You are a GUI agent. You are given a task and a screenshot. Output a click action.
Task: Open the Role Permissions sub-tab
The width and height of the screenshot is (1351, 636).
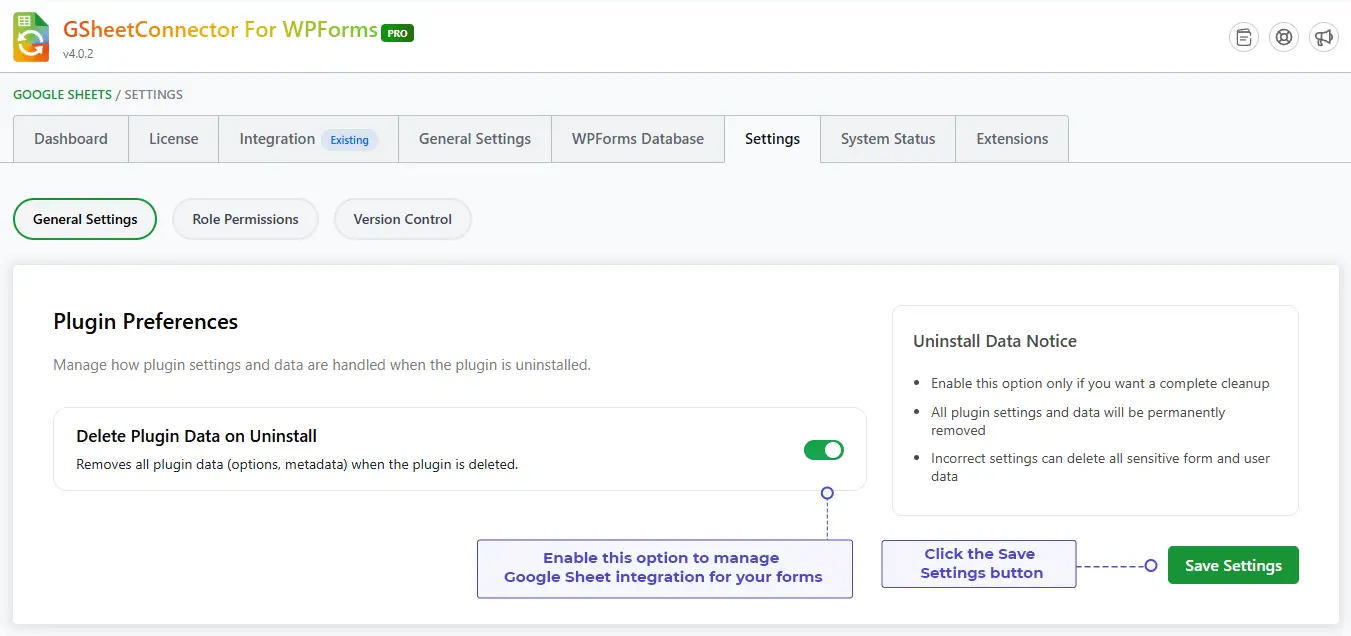pos(245,219)
